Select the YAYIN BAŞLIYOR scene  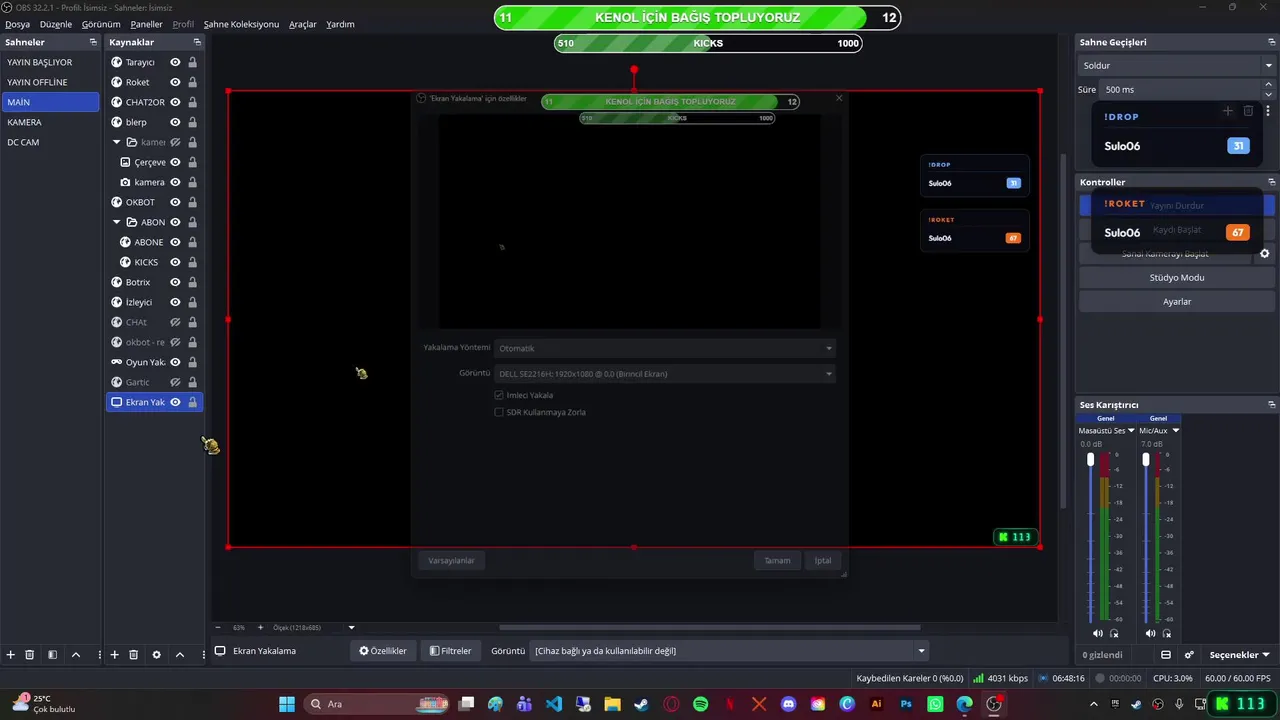pos(50,62)
